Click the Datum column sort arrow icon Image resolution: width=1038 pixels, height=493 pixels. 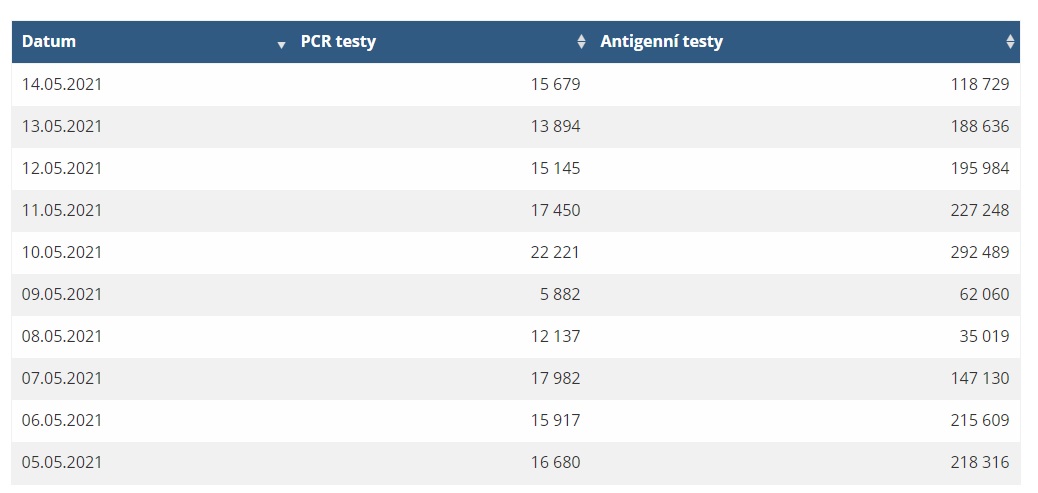pyautogui.click(x=281, y=45)
